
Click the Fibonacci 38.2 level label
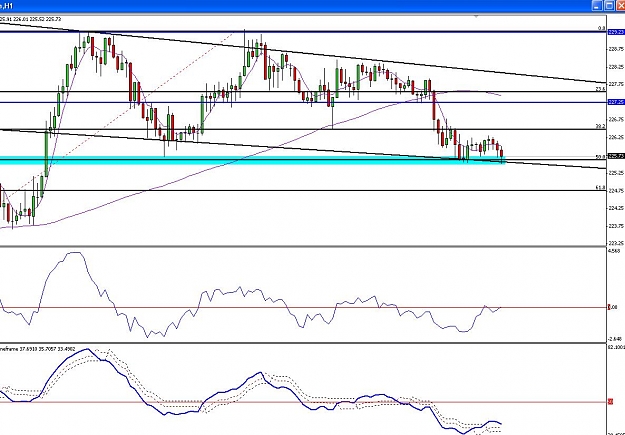coord(600,126)
